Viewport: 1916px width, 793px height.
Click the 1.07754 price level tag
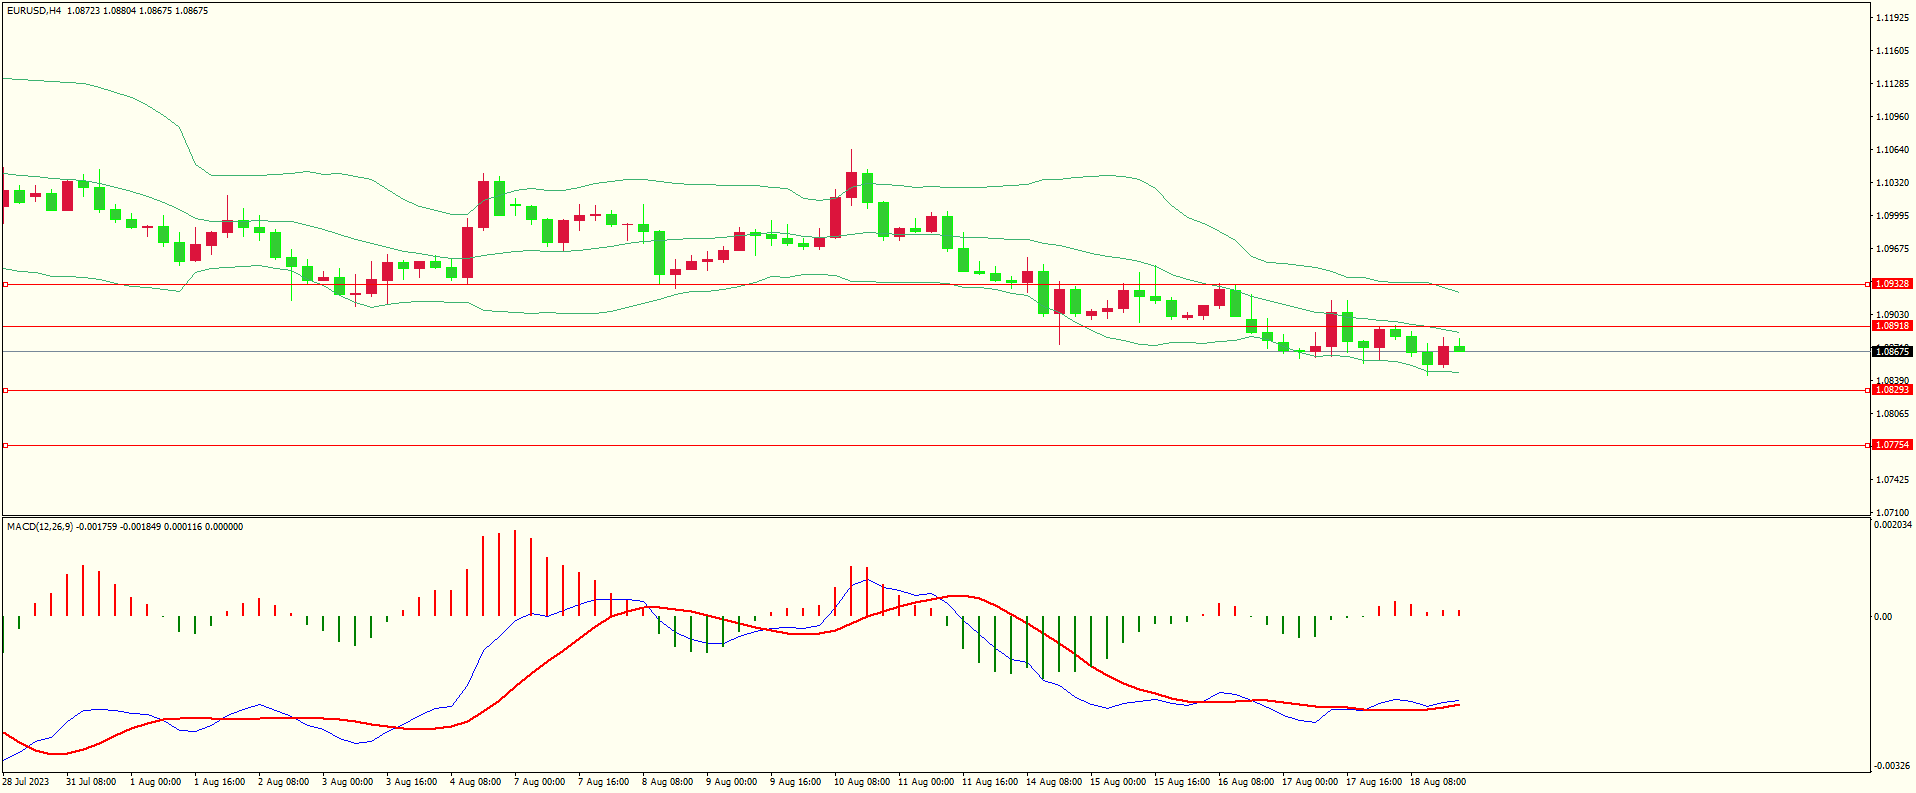coord(1891,445)
